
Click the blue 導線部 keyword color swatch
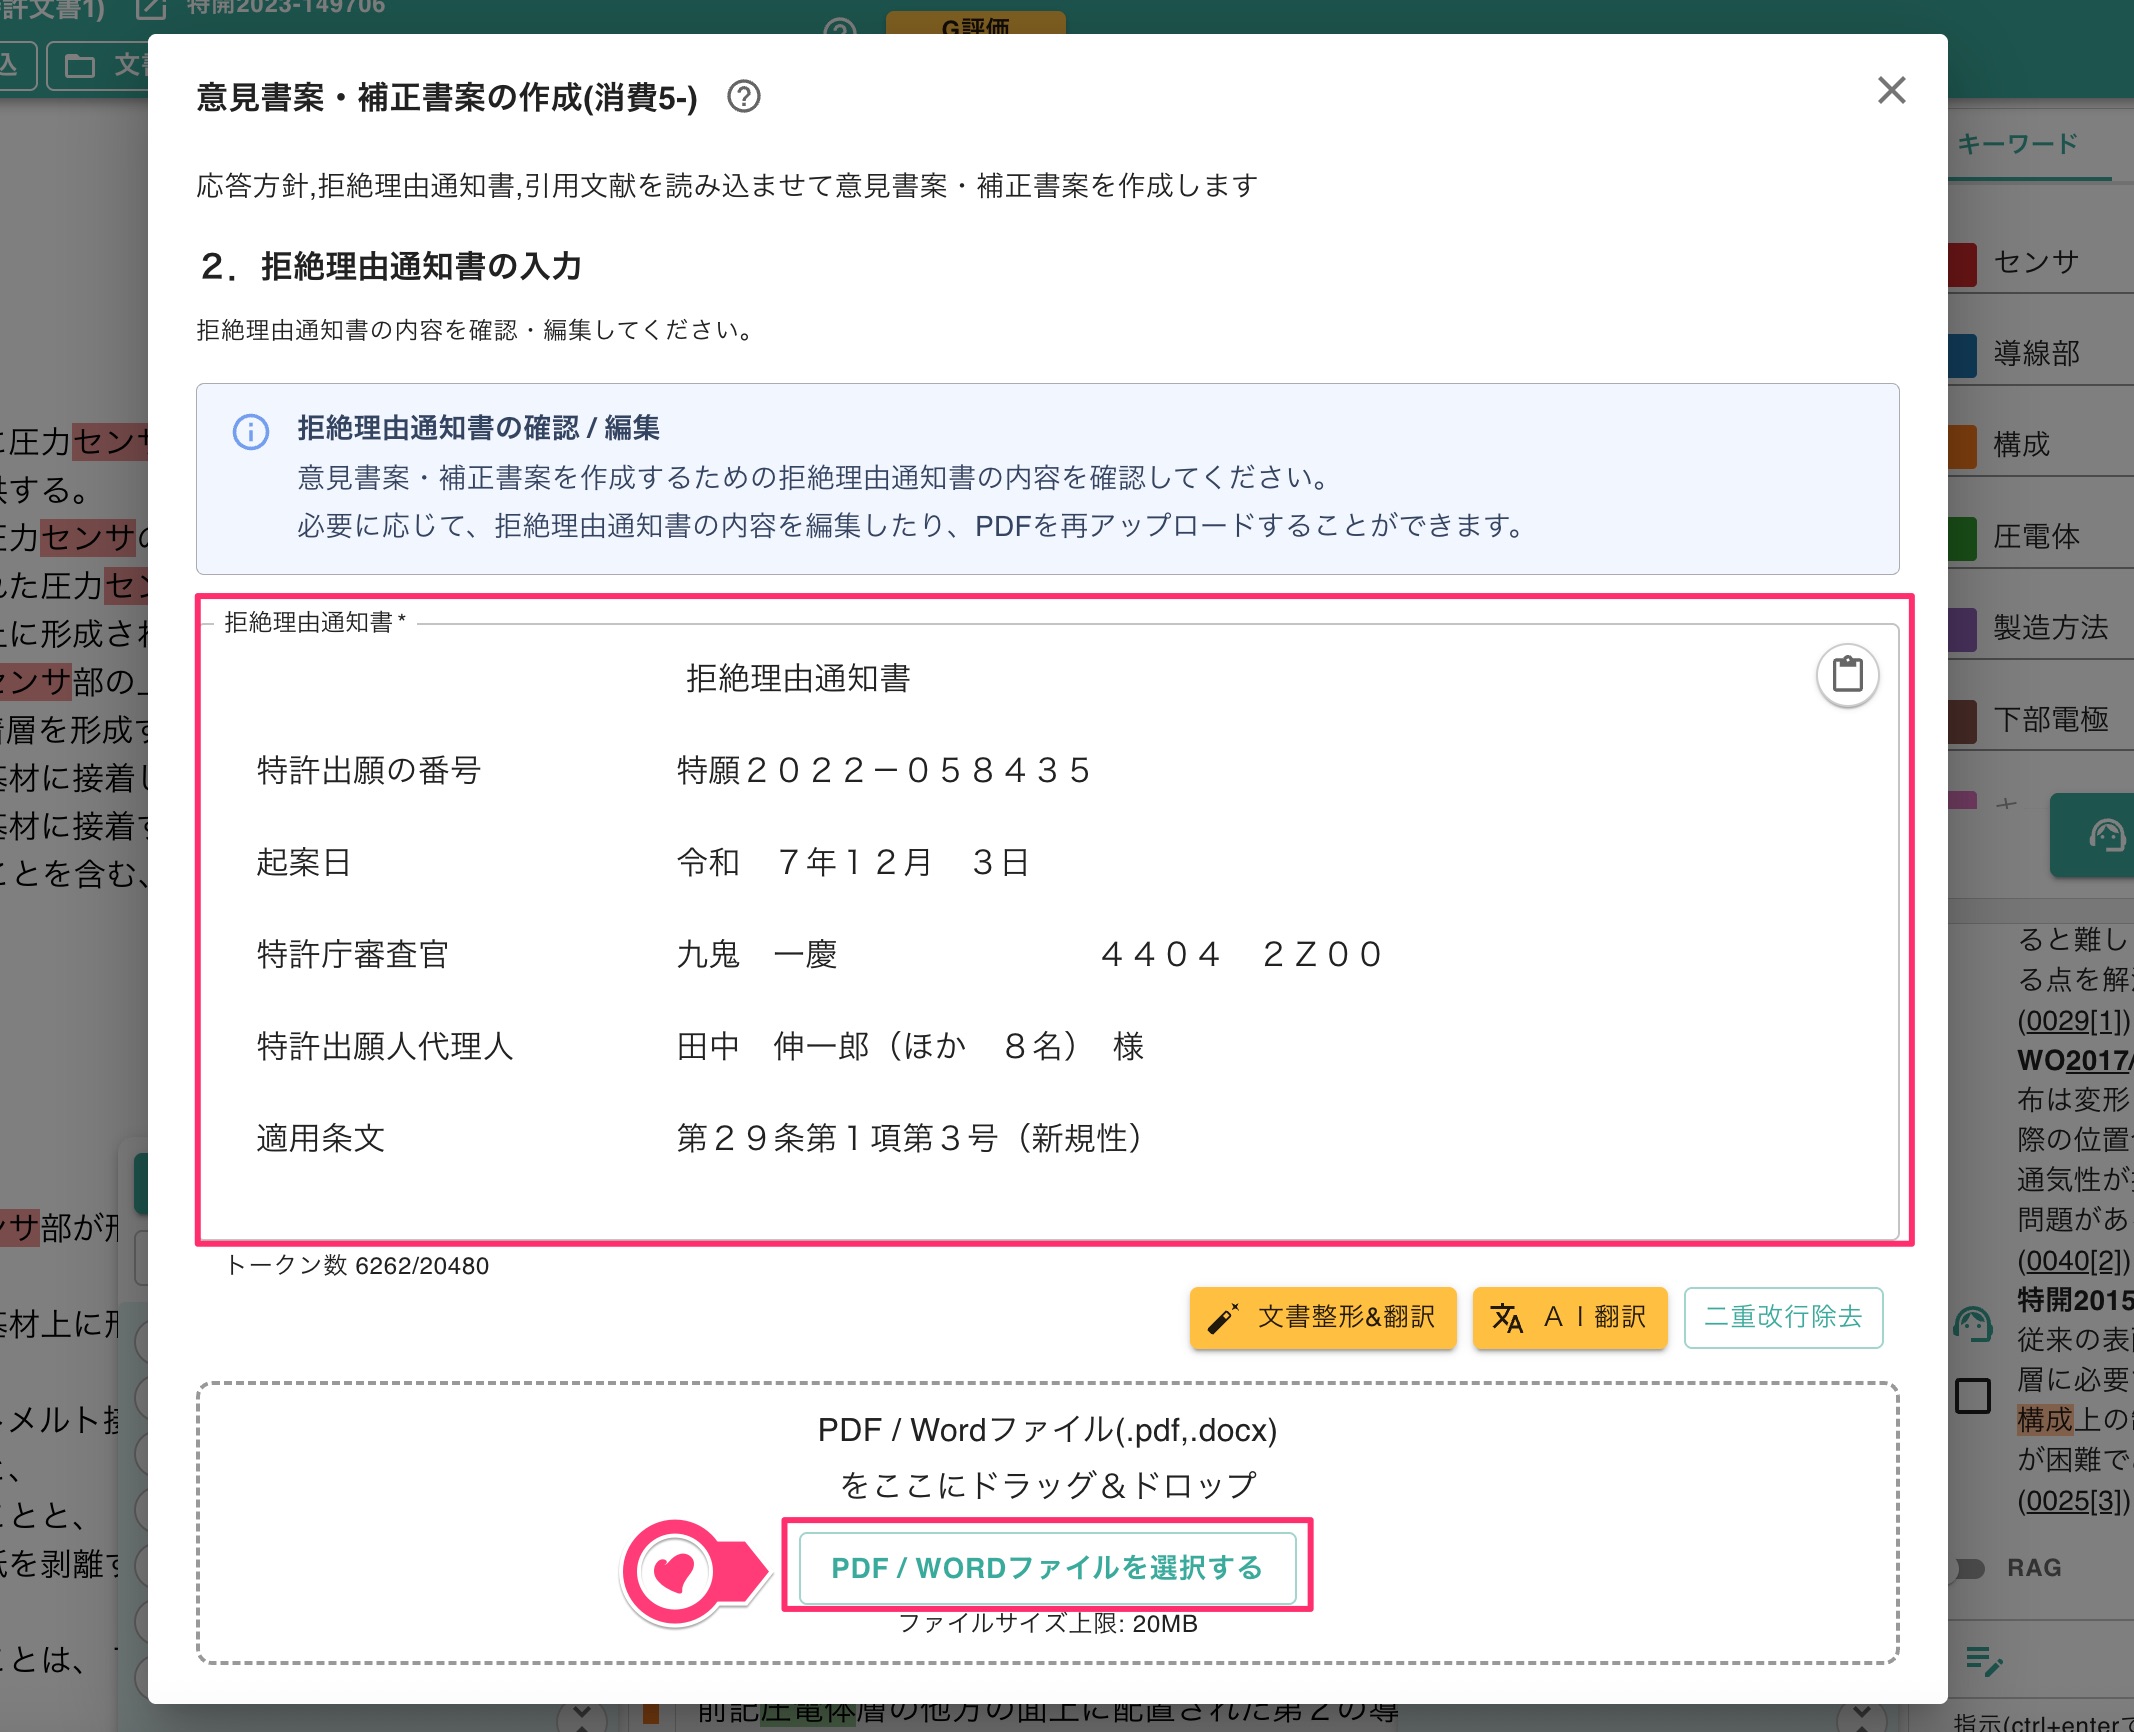click(x=1962, y=355)
